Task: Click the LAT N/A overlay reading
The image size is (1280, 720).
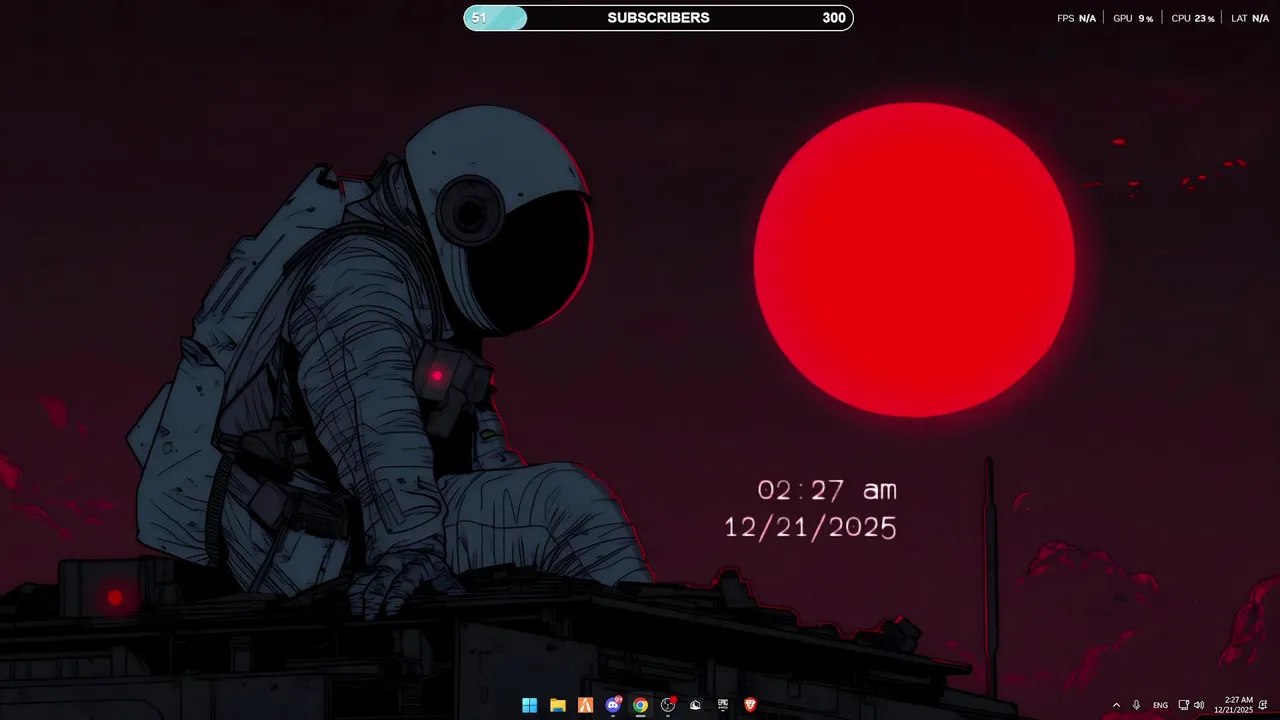Action: click(x=1250, y=19)
